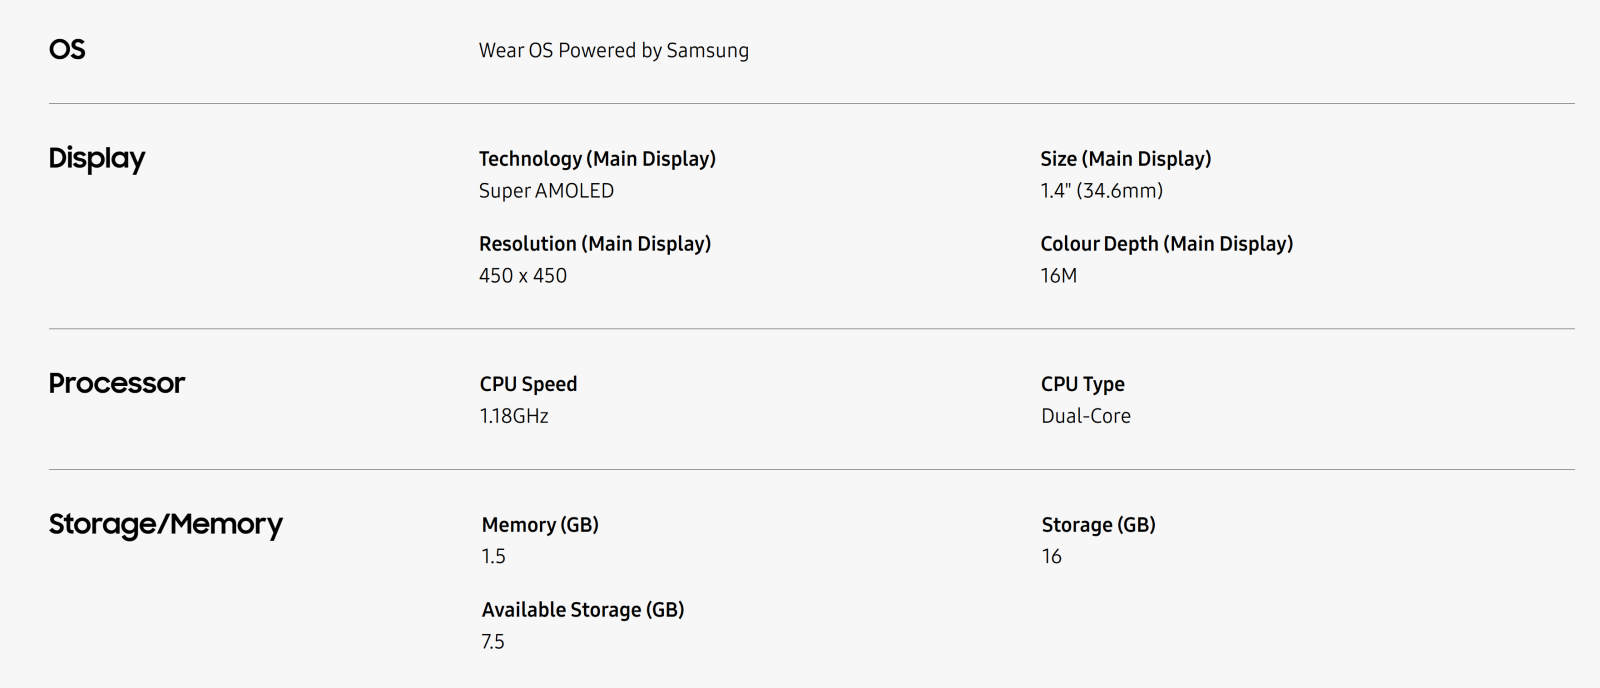This screenshot has height=688, width=1600.
Task: Click the Display section heading
Action: (x=97, y=158)
